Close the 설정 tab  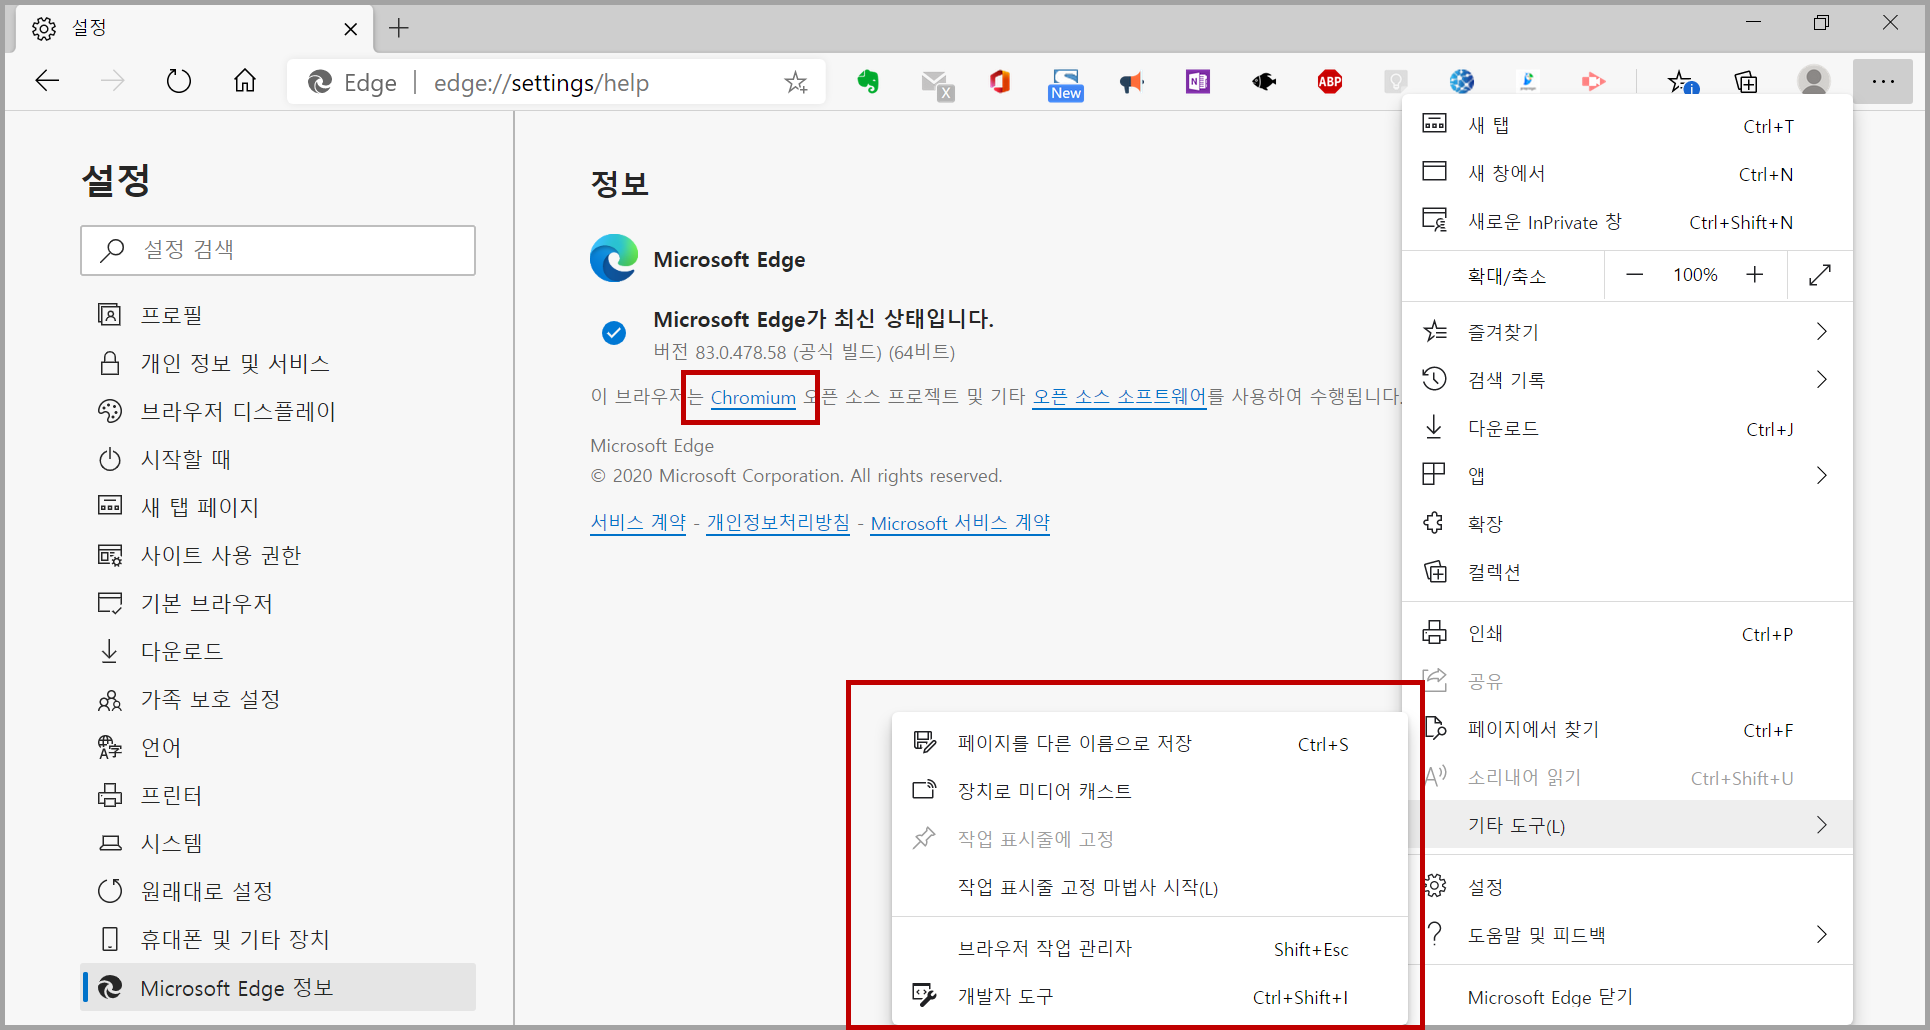[350, 29]
